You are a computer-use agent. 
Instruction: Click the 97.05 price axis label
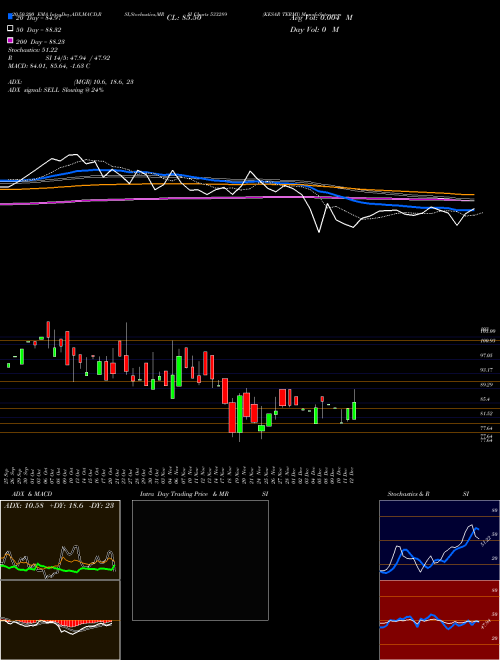[487, 356]
